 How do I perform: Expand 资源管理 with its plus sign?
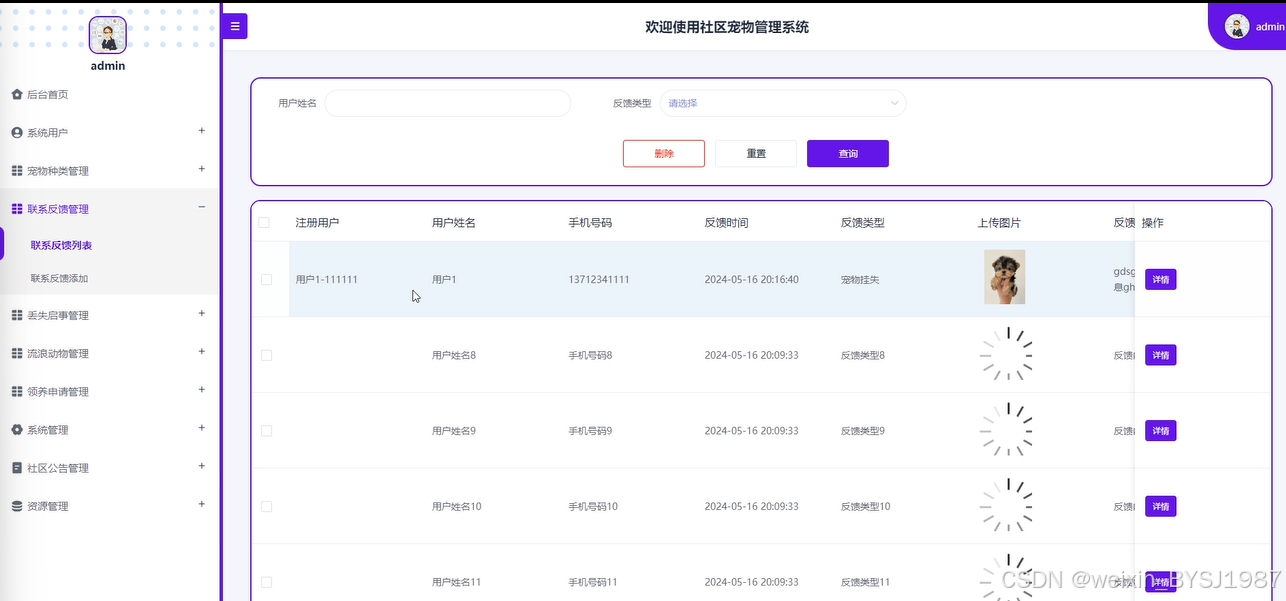[201, 503]
